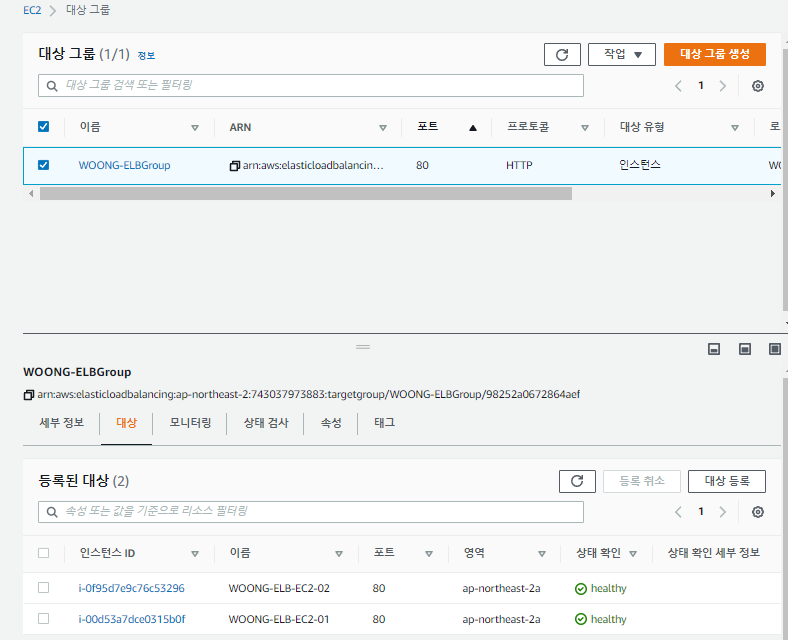
Task: Open the 상태 검사 tab
Action: point(266,423)
